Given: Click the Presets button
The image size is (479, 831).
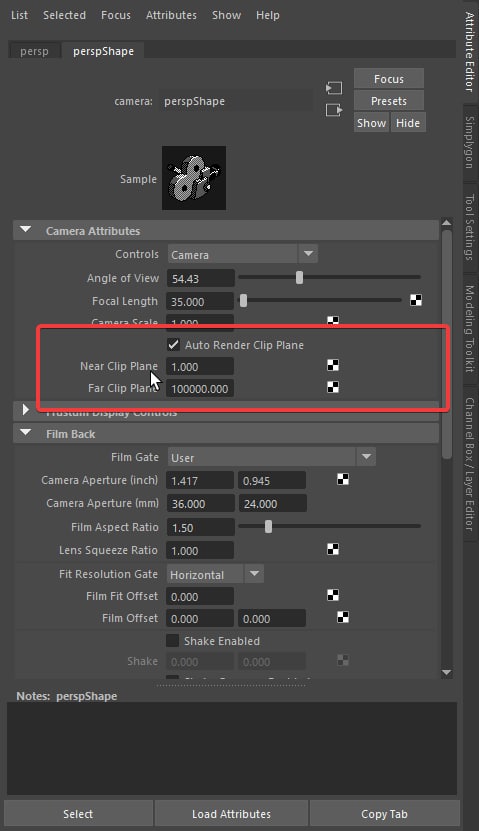Looking at the screenshot, I should [389, 101].
